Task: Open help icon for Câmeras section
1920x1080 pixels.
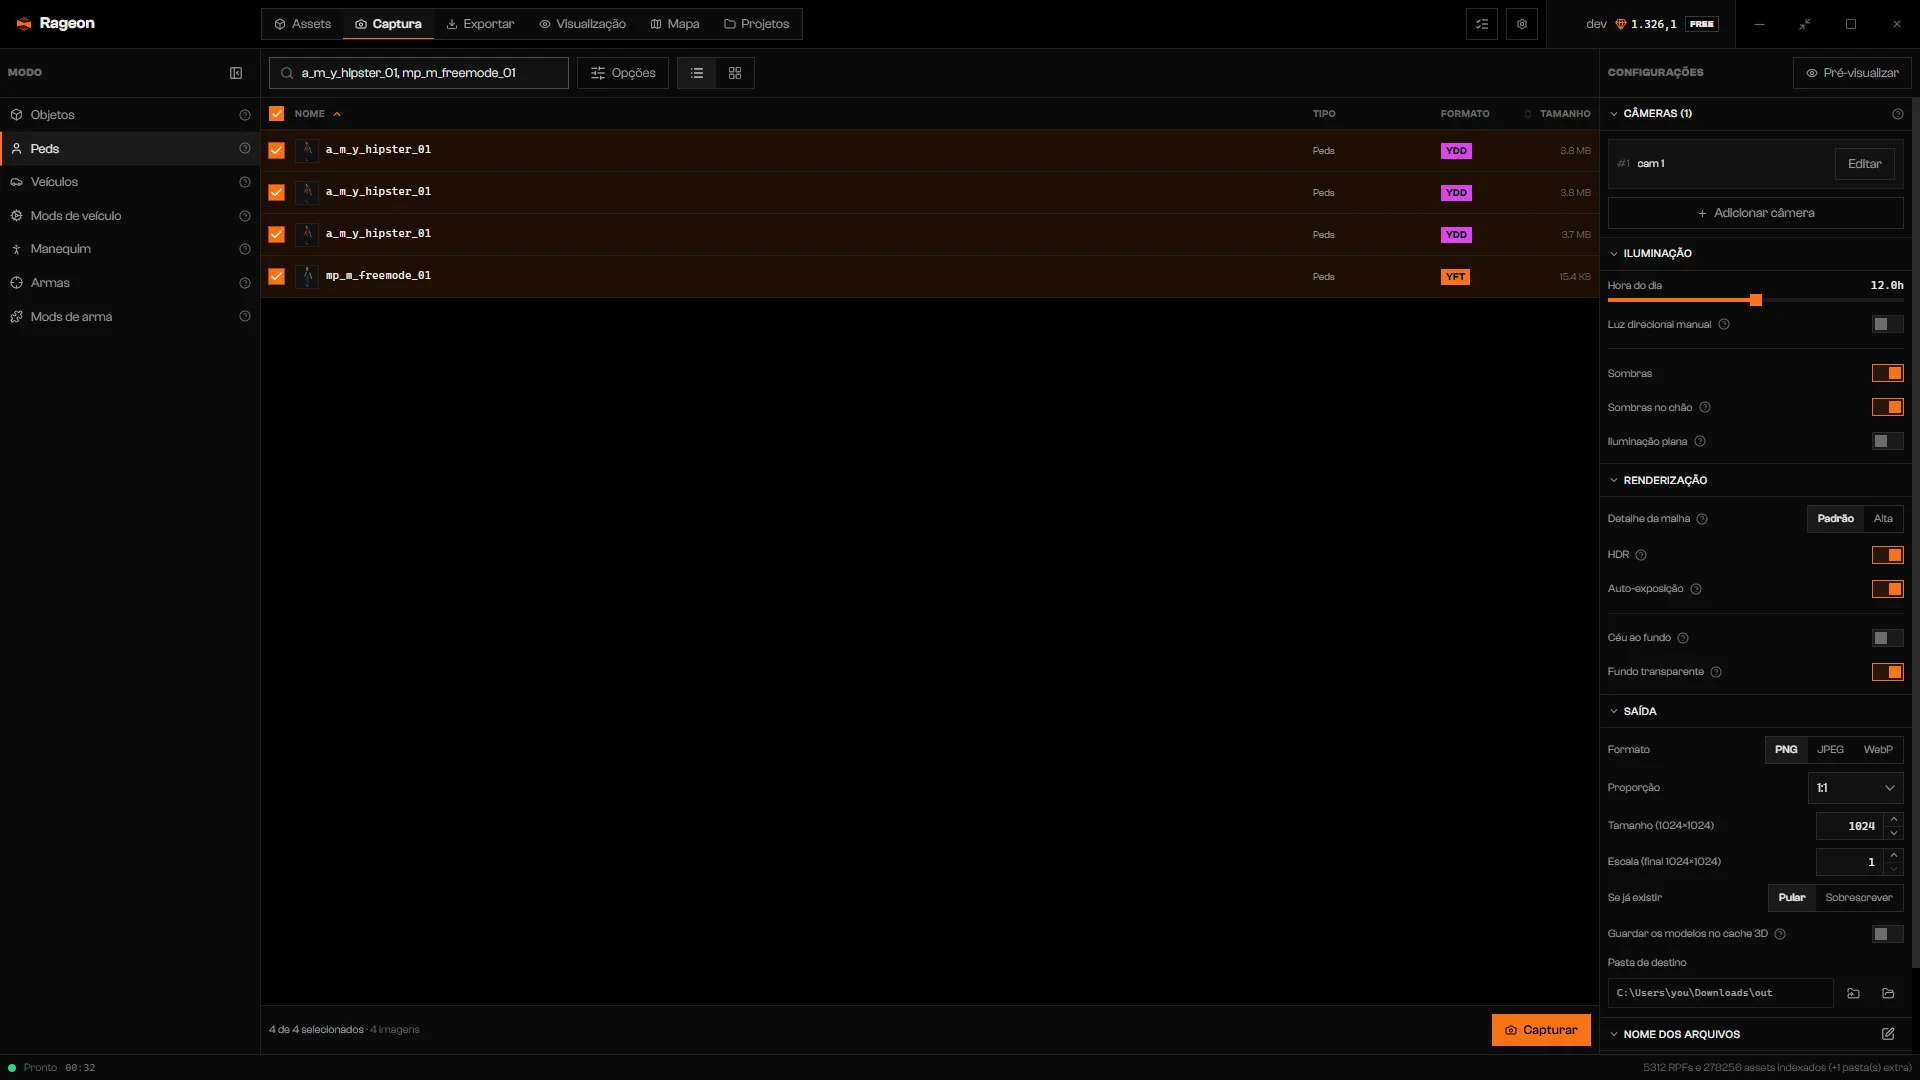Action: 1898,114
